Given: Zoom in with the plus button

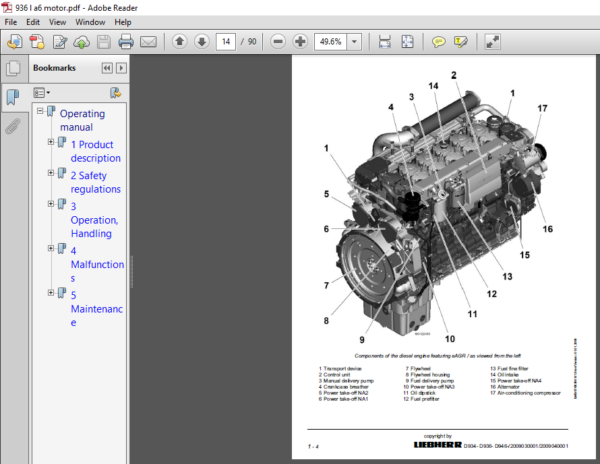Looking at the screenshot, I should pos(300,41).
